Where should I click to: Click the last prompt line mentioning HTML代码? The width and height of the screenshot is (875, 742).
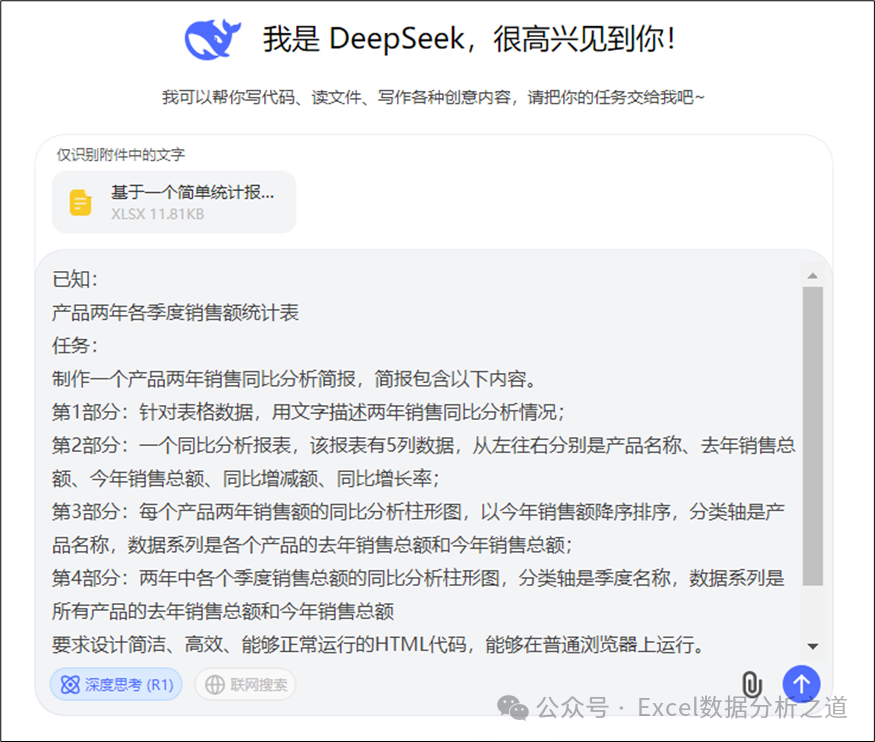pyautogui.click(x=378, y=644)
